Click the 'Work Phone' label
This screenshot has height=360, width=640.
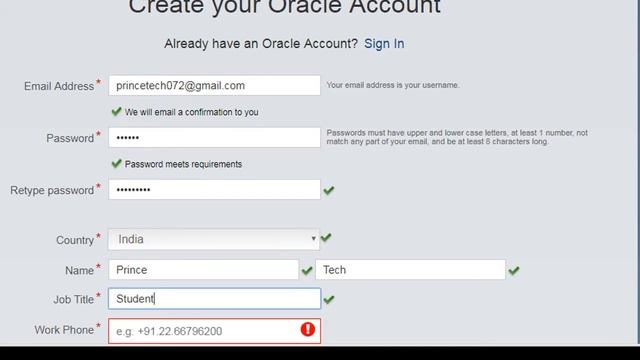tap(64, 330)
